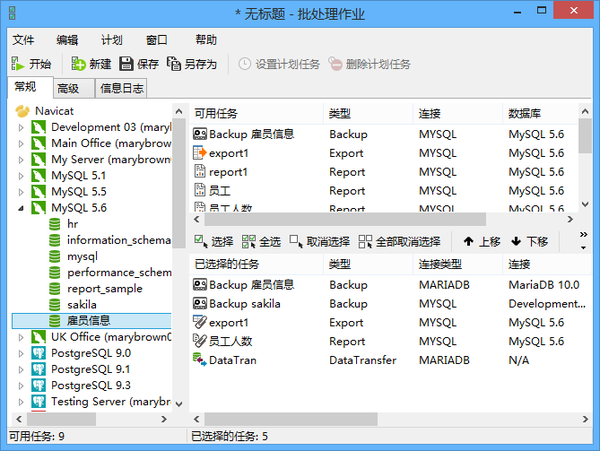Click the 员工人数 icon in selected tasks

[200, 341]
